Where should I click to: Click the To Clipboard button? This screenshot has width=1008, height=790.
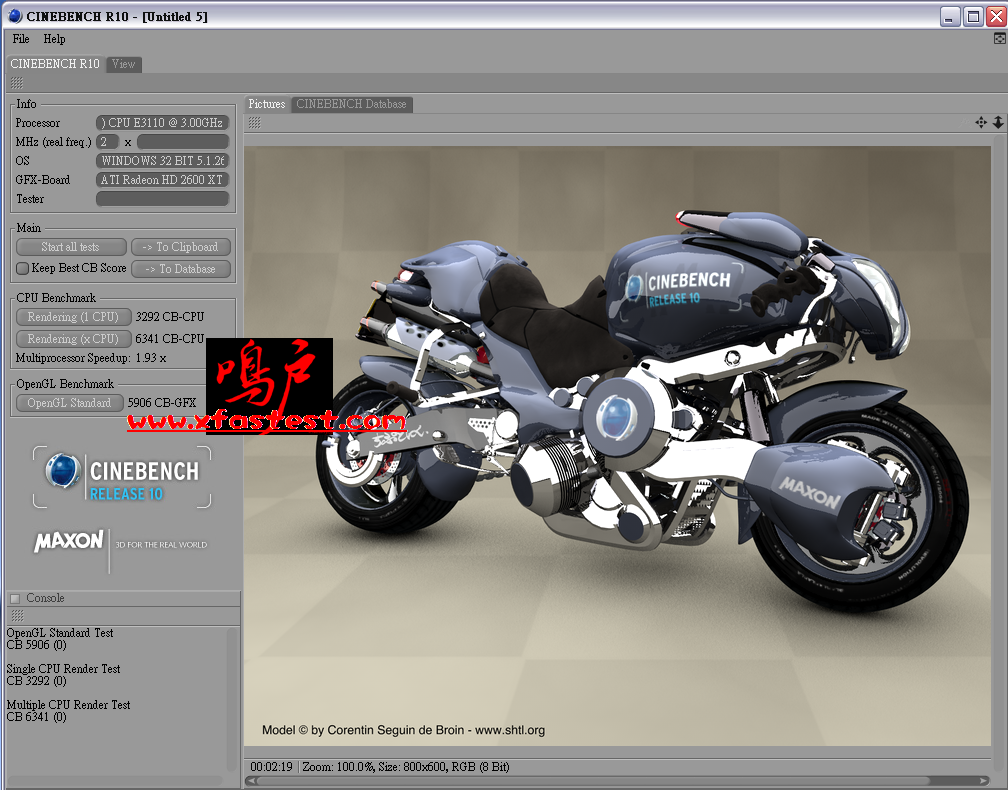pos(181,247)
